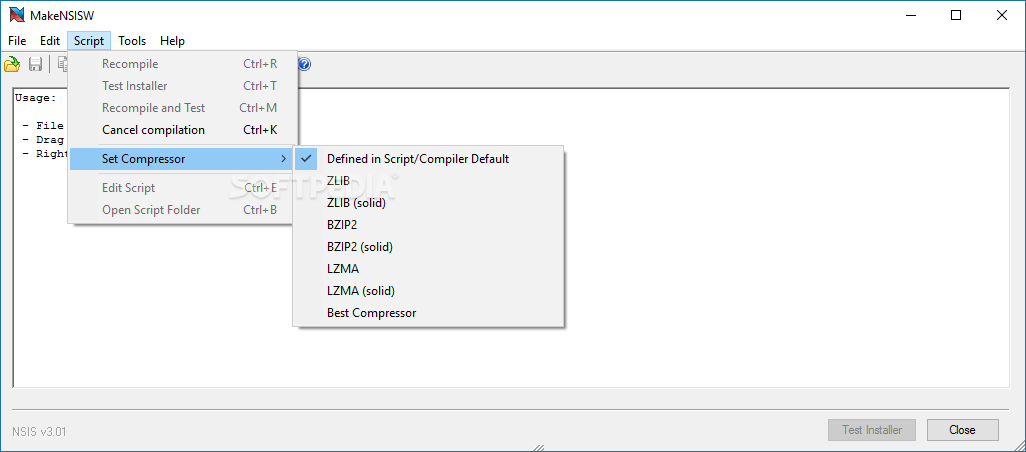
Task: Minimize the MakeNSISW window
Action: (x=910, y=15)
